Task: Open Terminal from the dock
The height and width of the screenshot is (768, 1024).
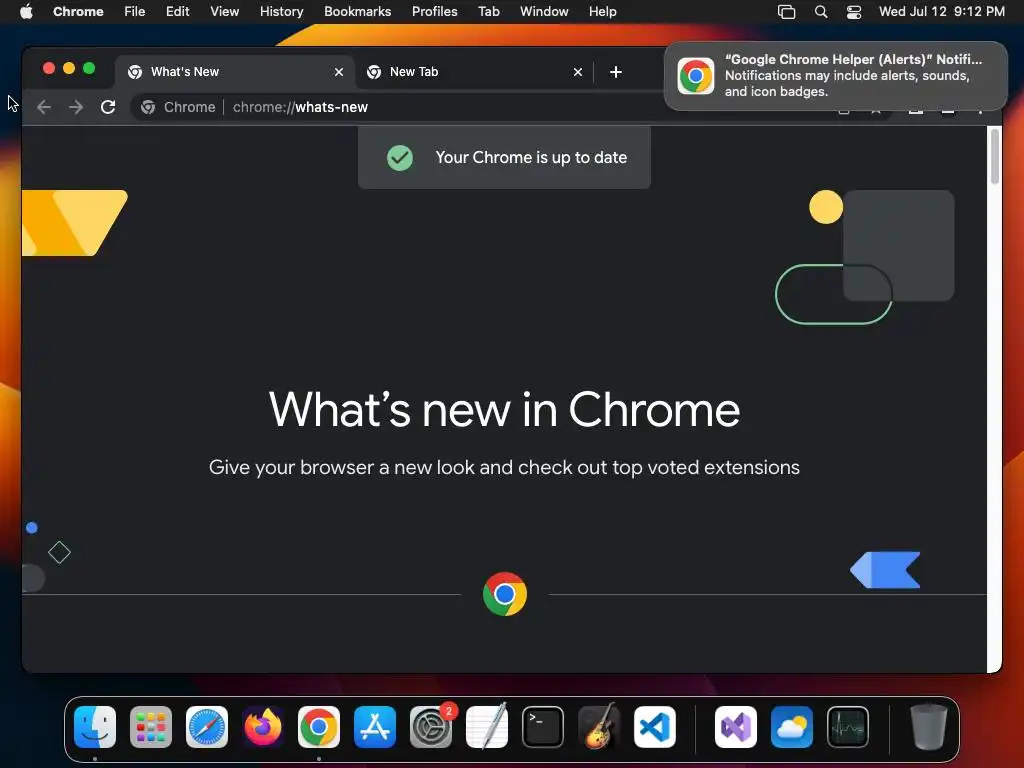Action: point(543,727)
